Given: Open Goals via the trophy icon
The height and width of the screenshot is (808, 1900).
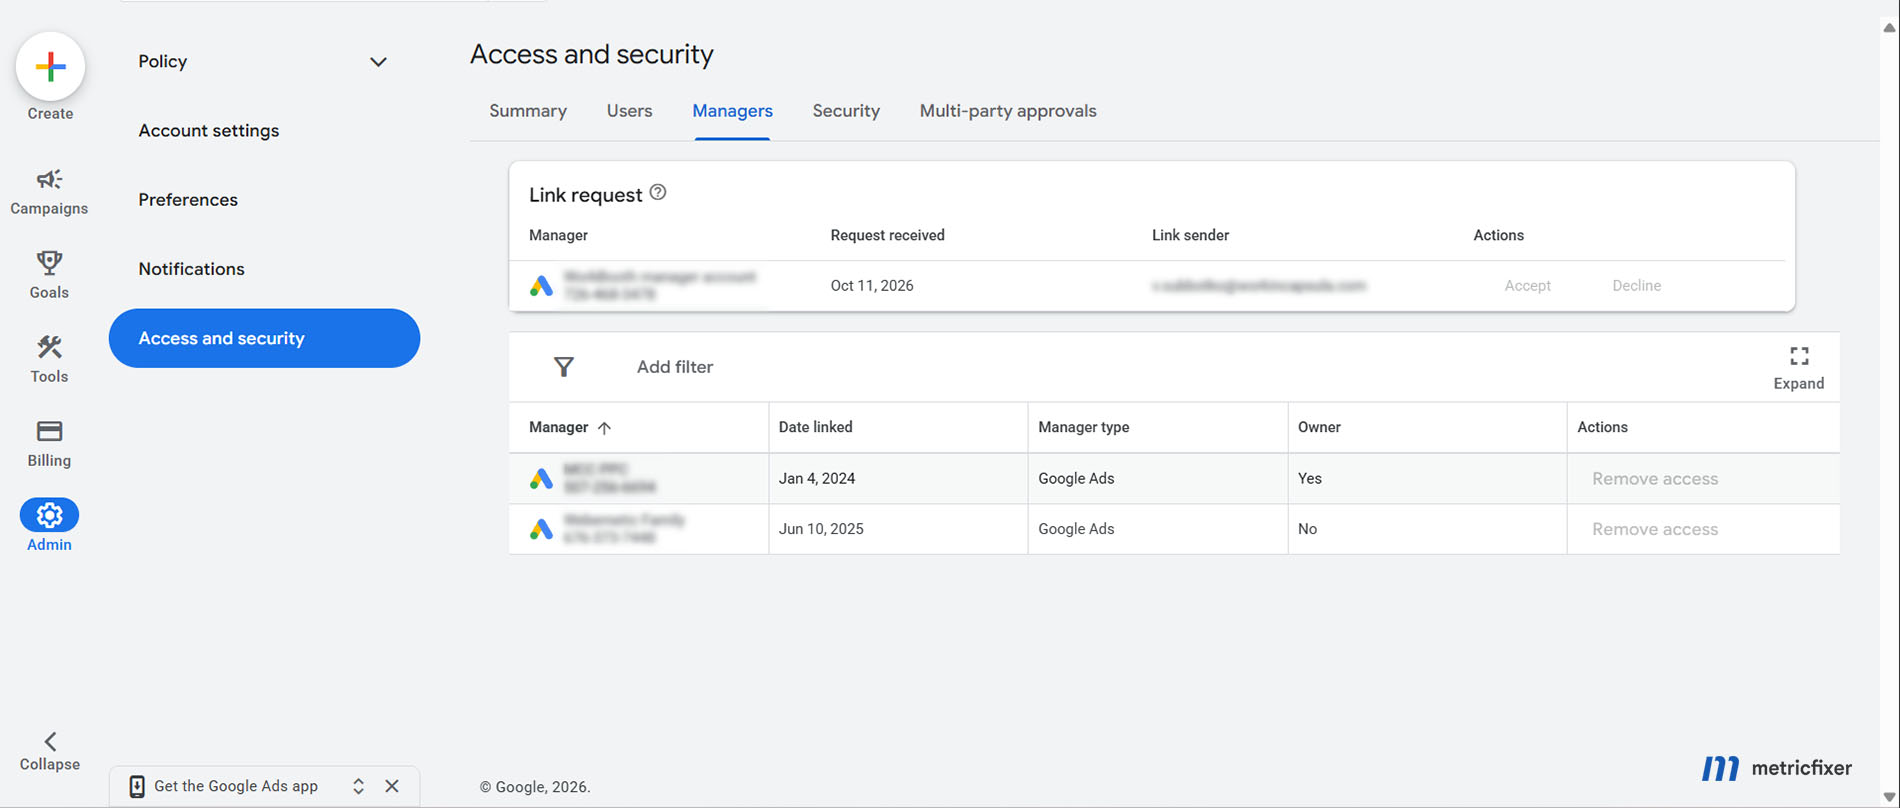Looking at the screenshot, I should tap(49, 262).
